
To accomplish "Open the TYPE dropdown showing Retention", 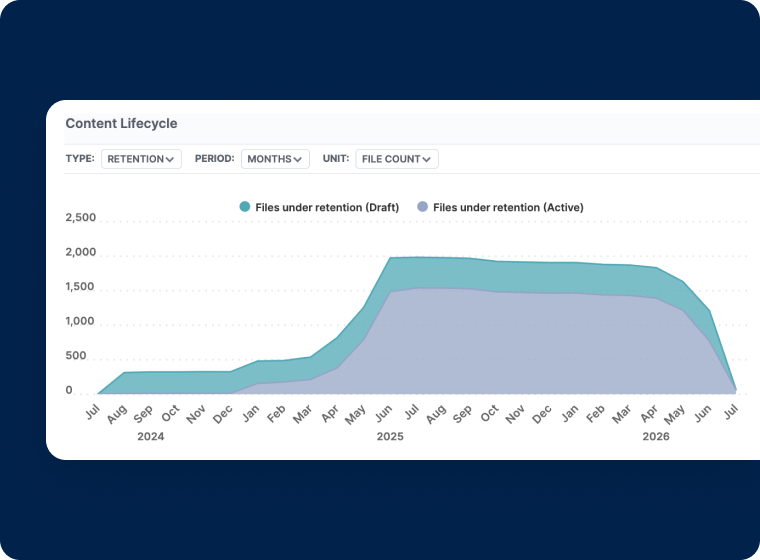I will point(141,159).
